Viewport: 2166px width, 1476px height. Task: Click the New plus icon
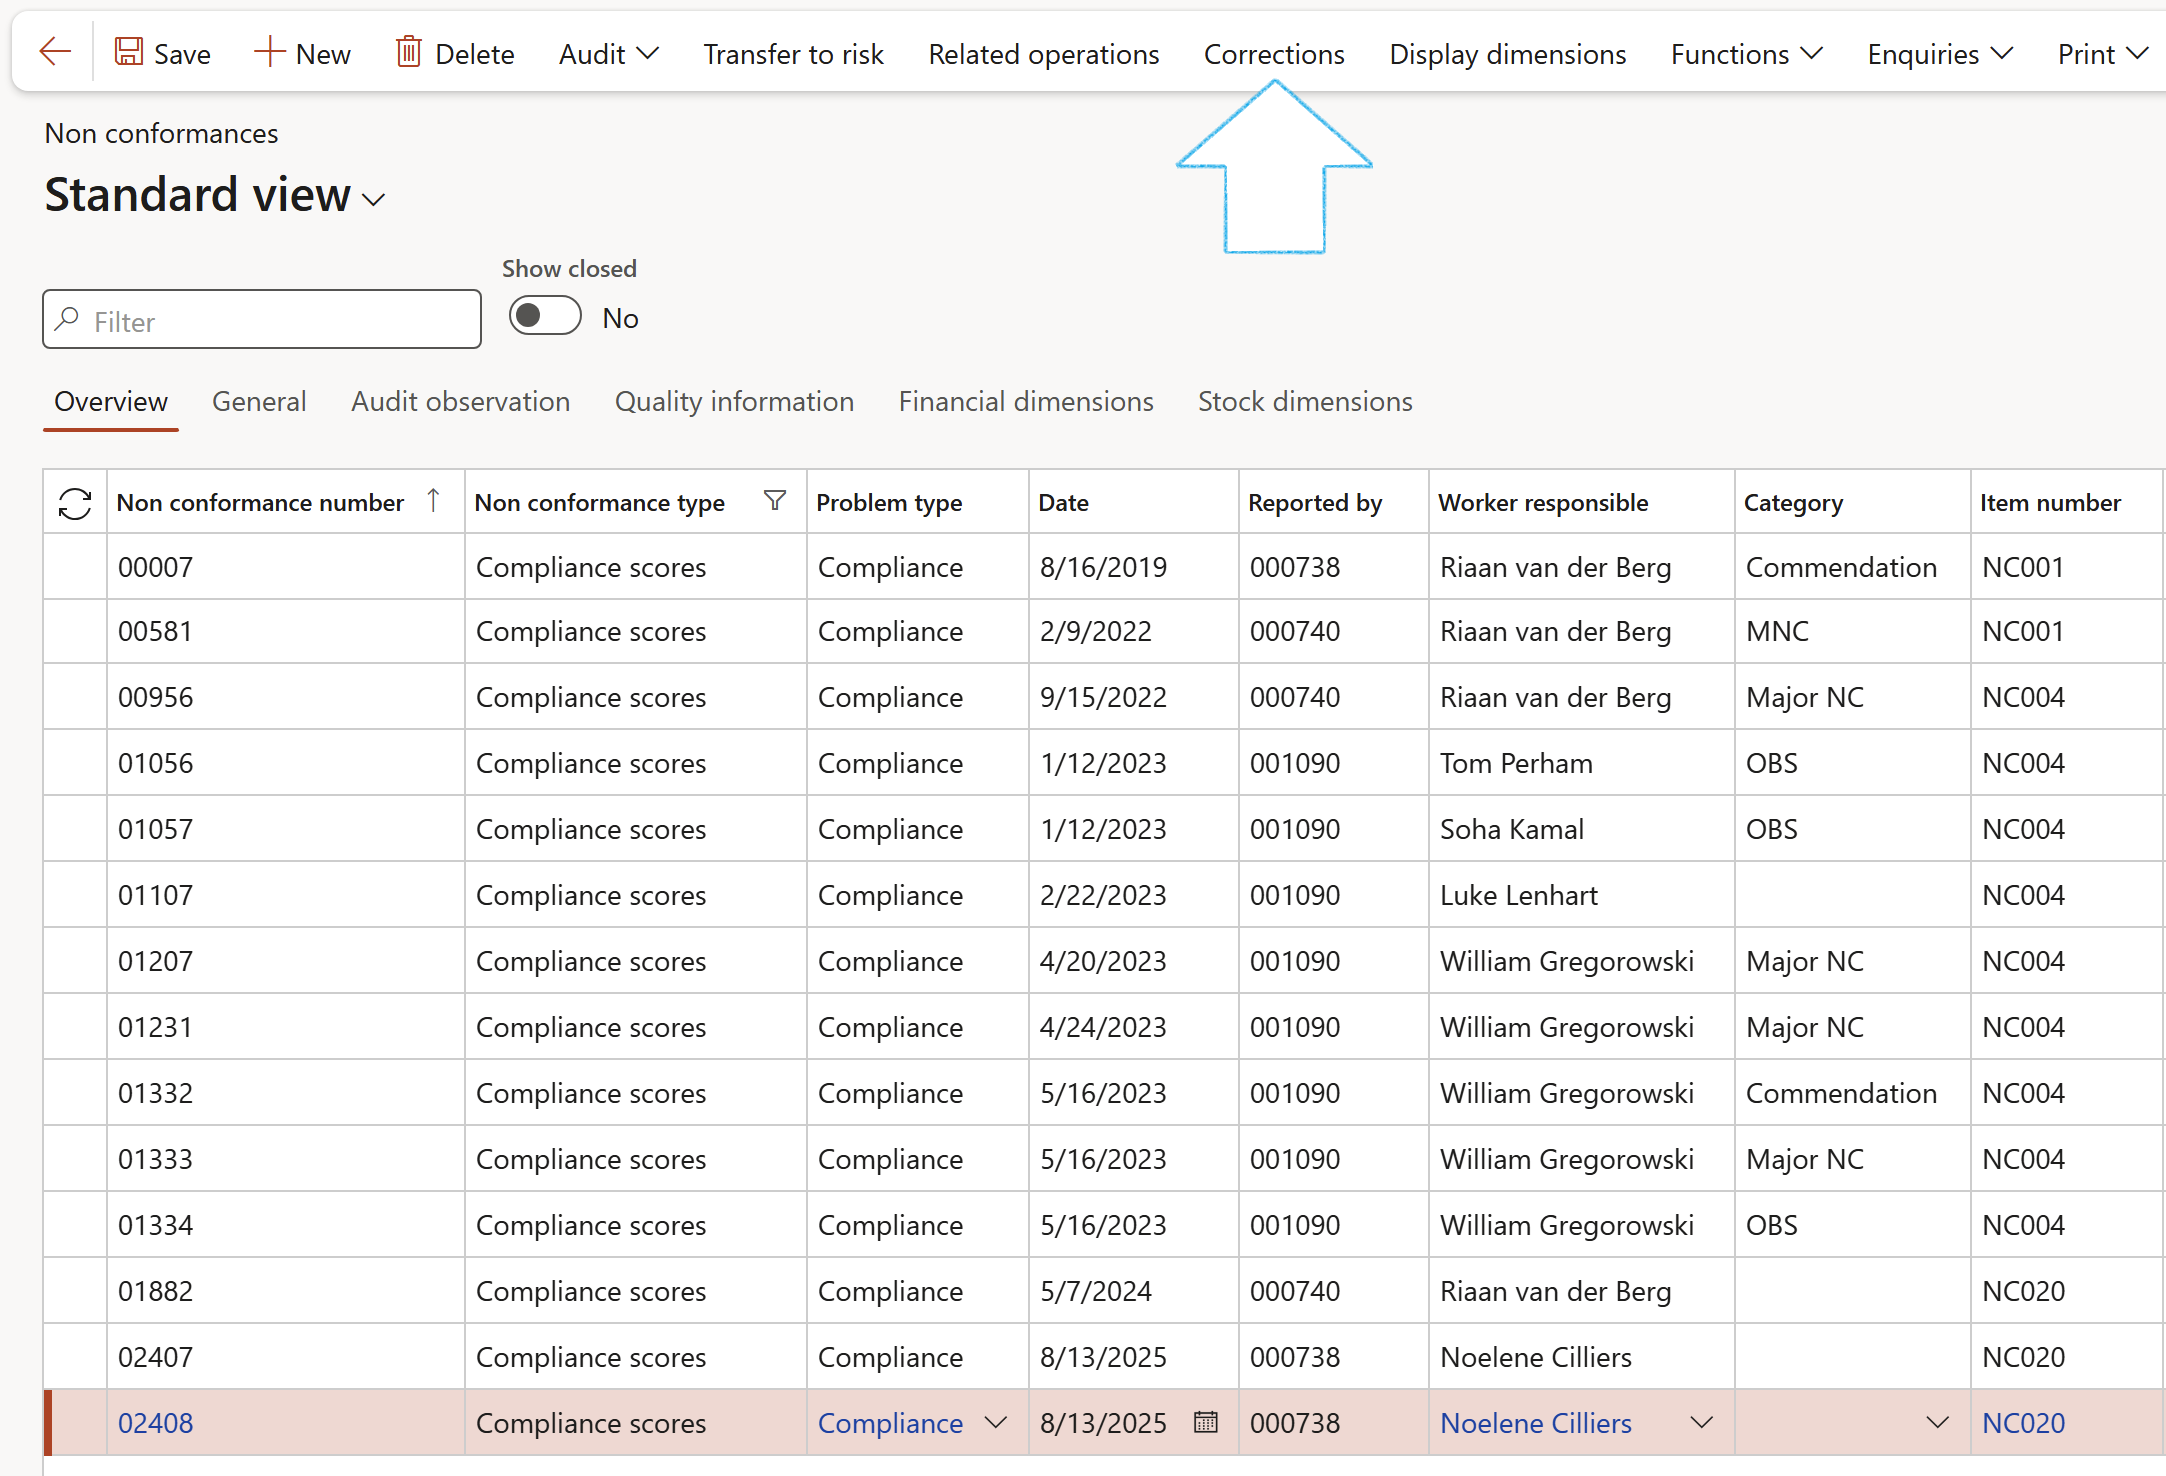pos(269,52)
